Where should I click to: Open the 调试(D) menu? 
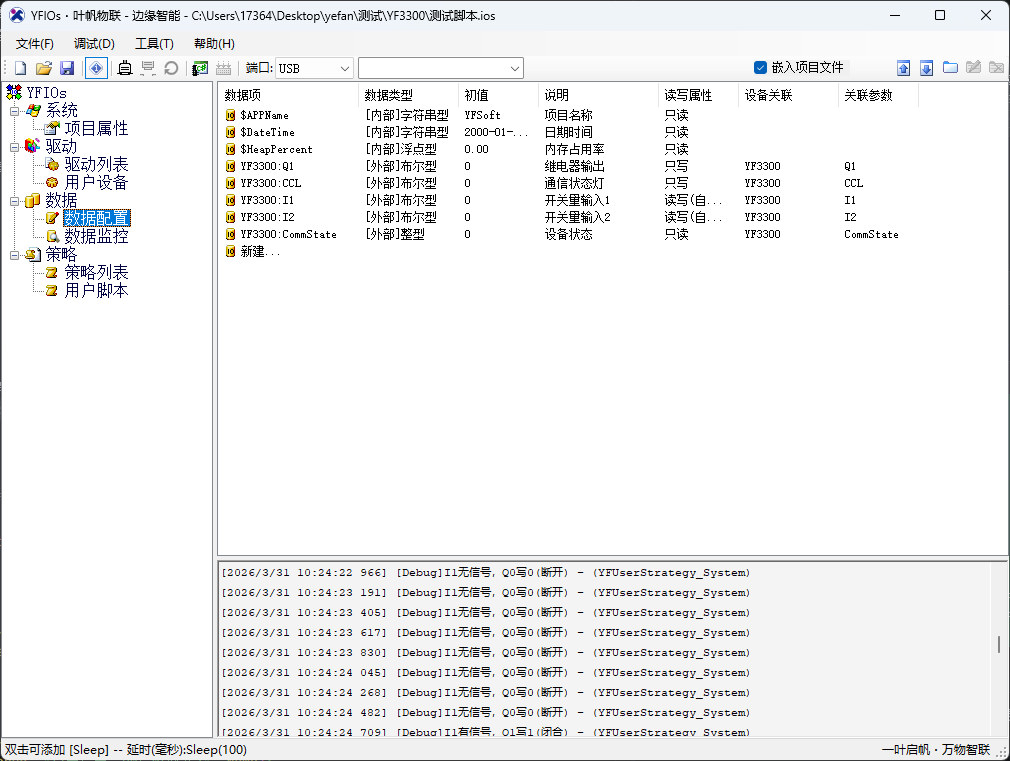pyautogui.click(x=94, y=43)
